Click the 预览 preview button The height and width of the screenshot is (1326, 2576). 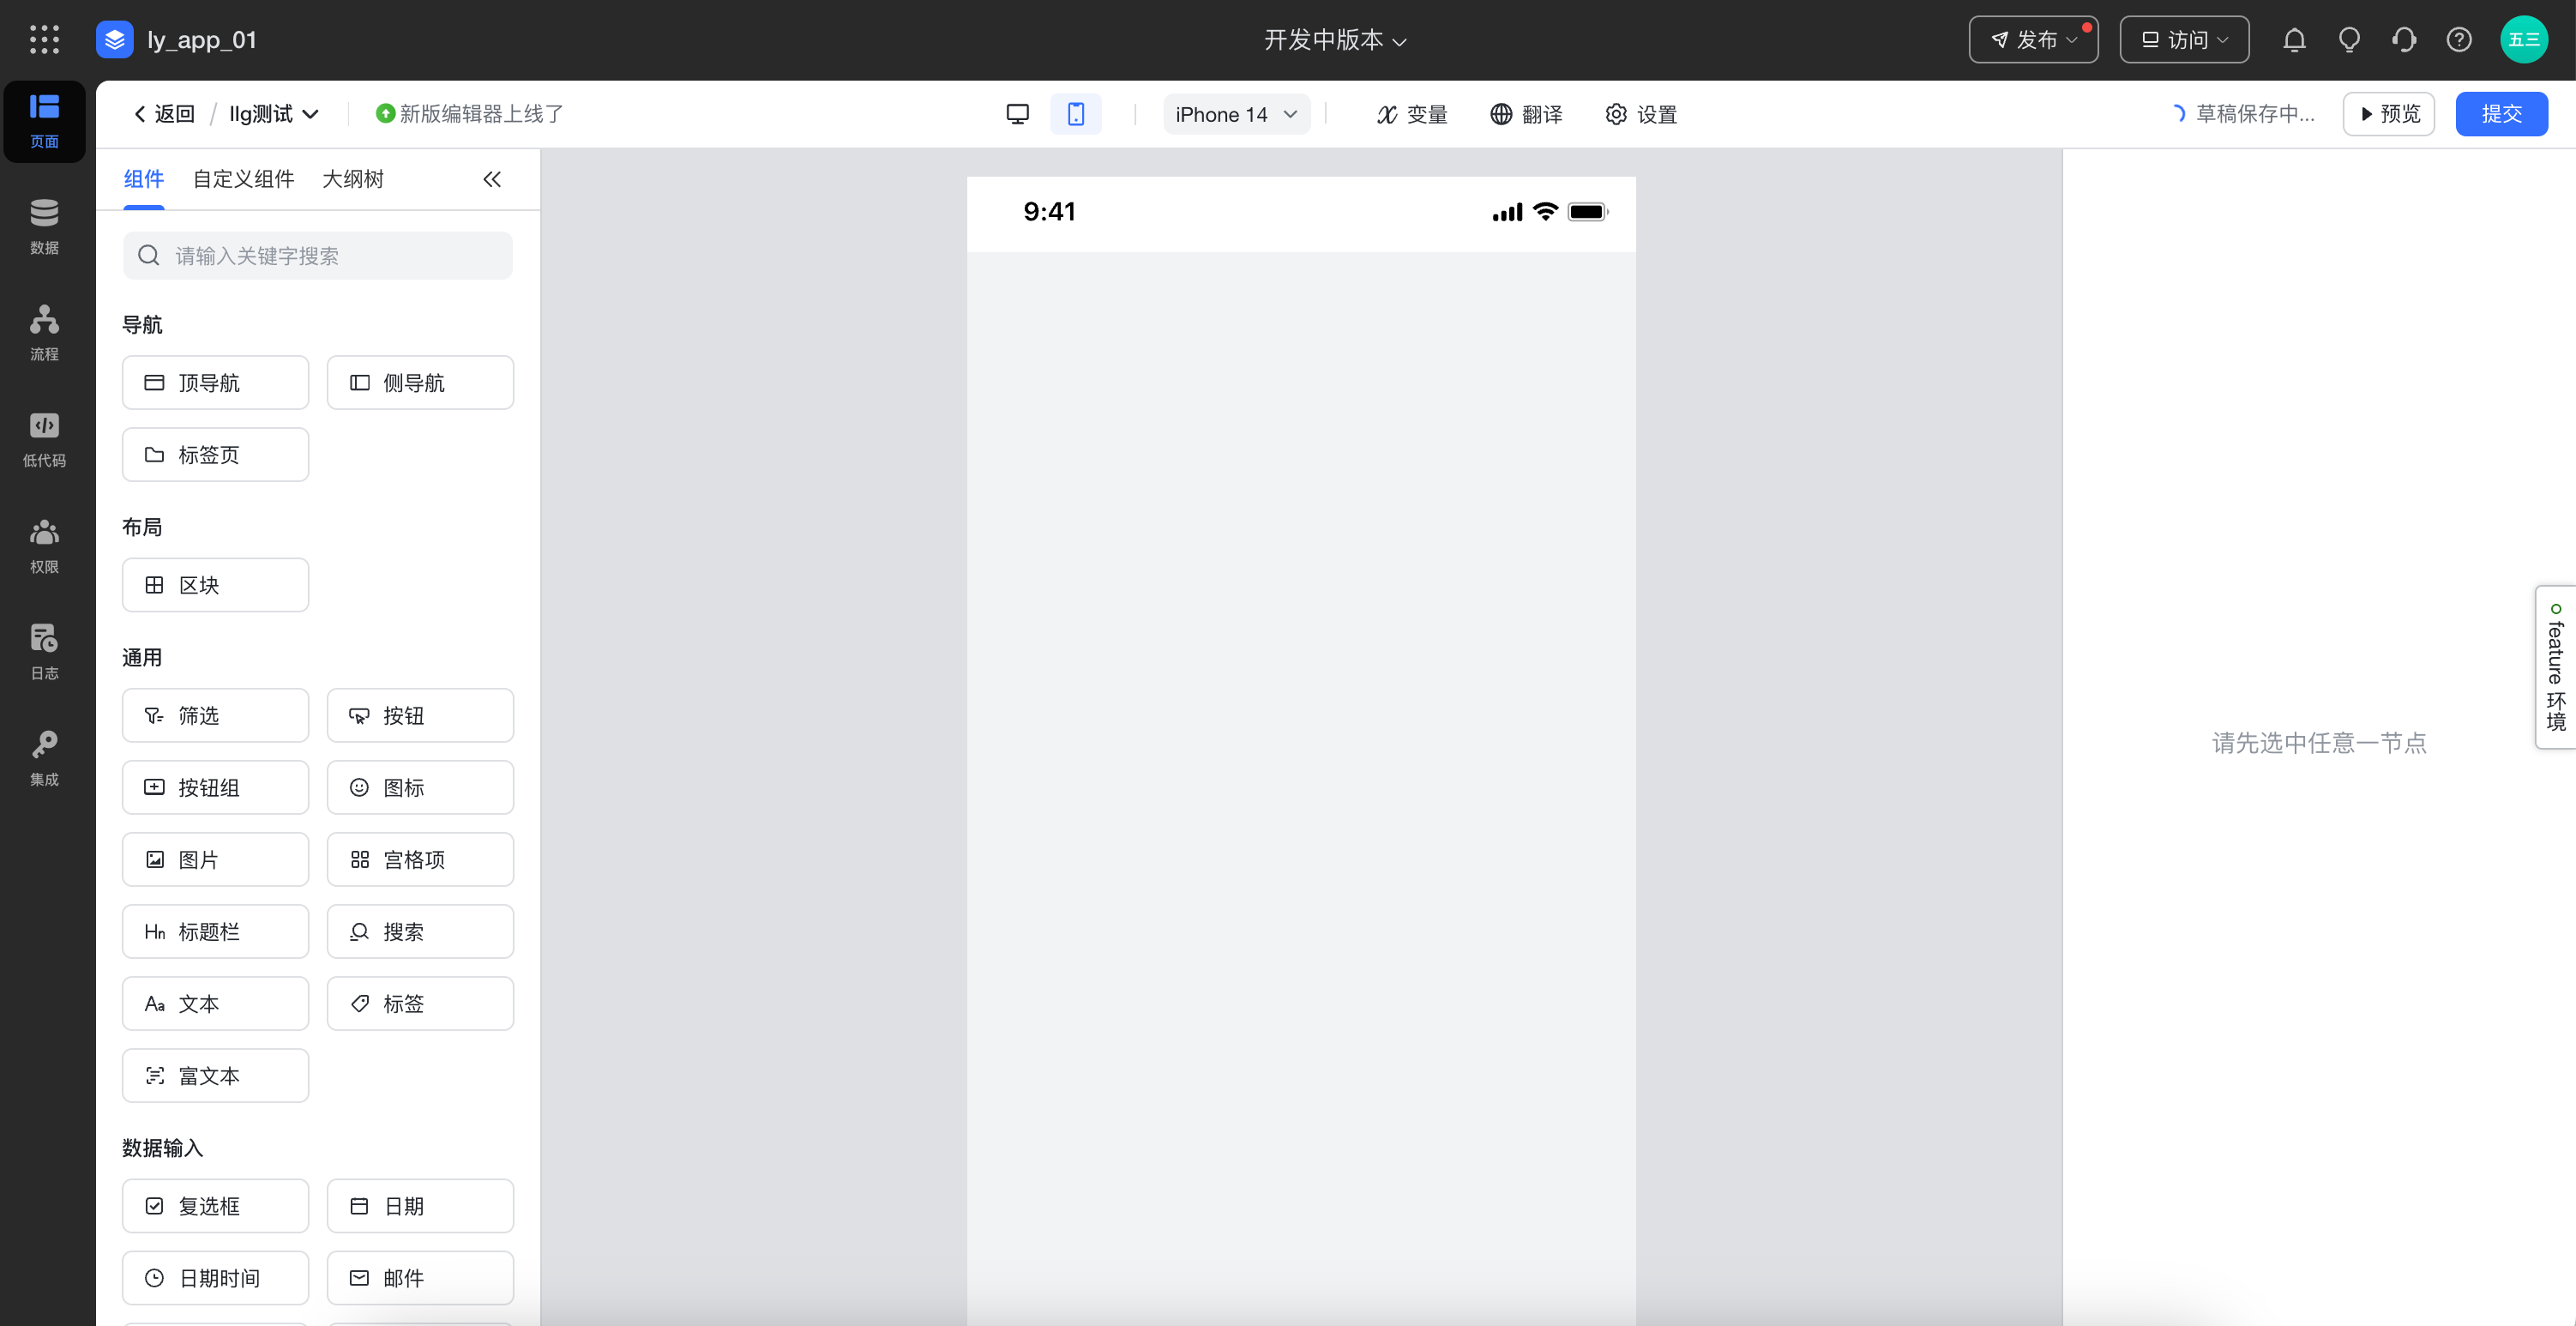tap(2388, 114)
